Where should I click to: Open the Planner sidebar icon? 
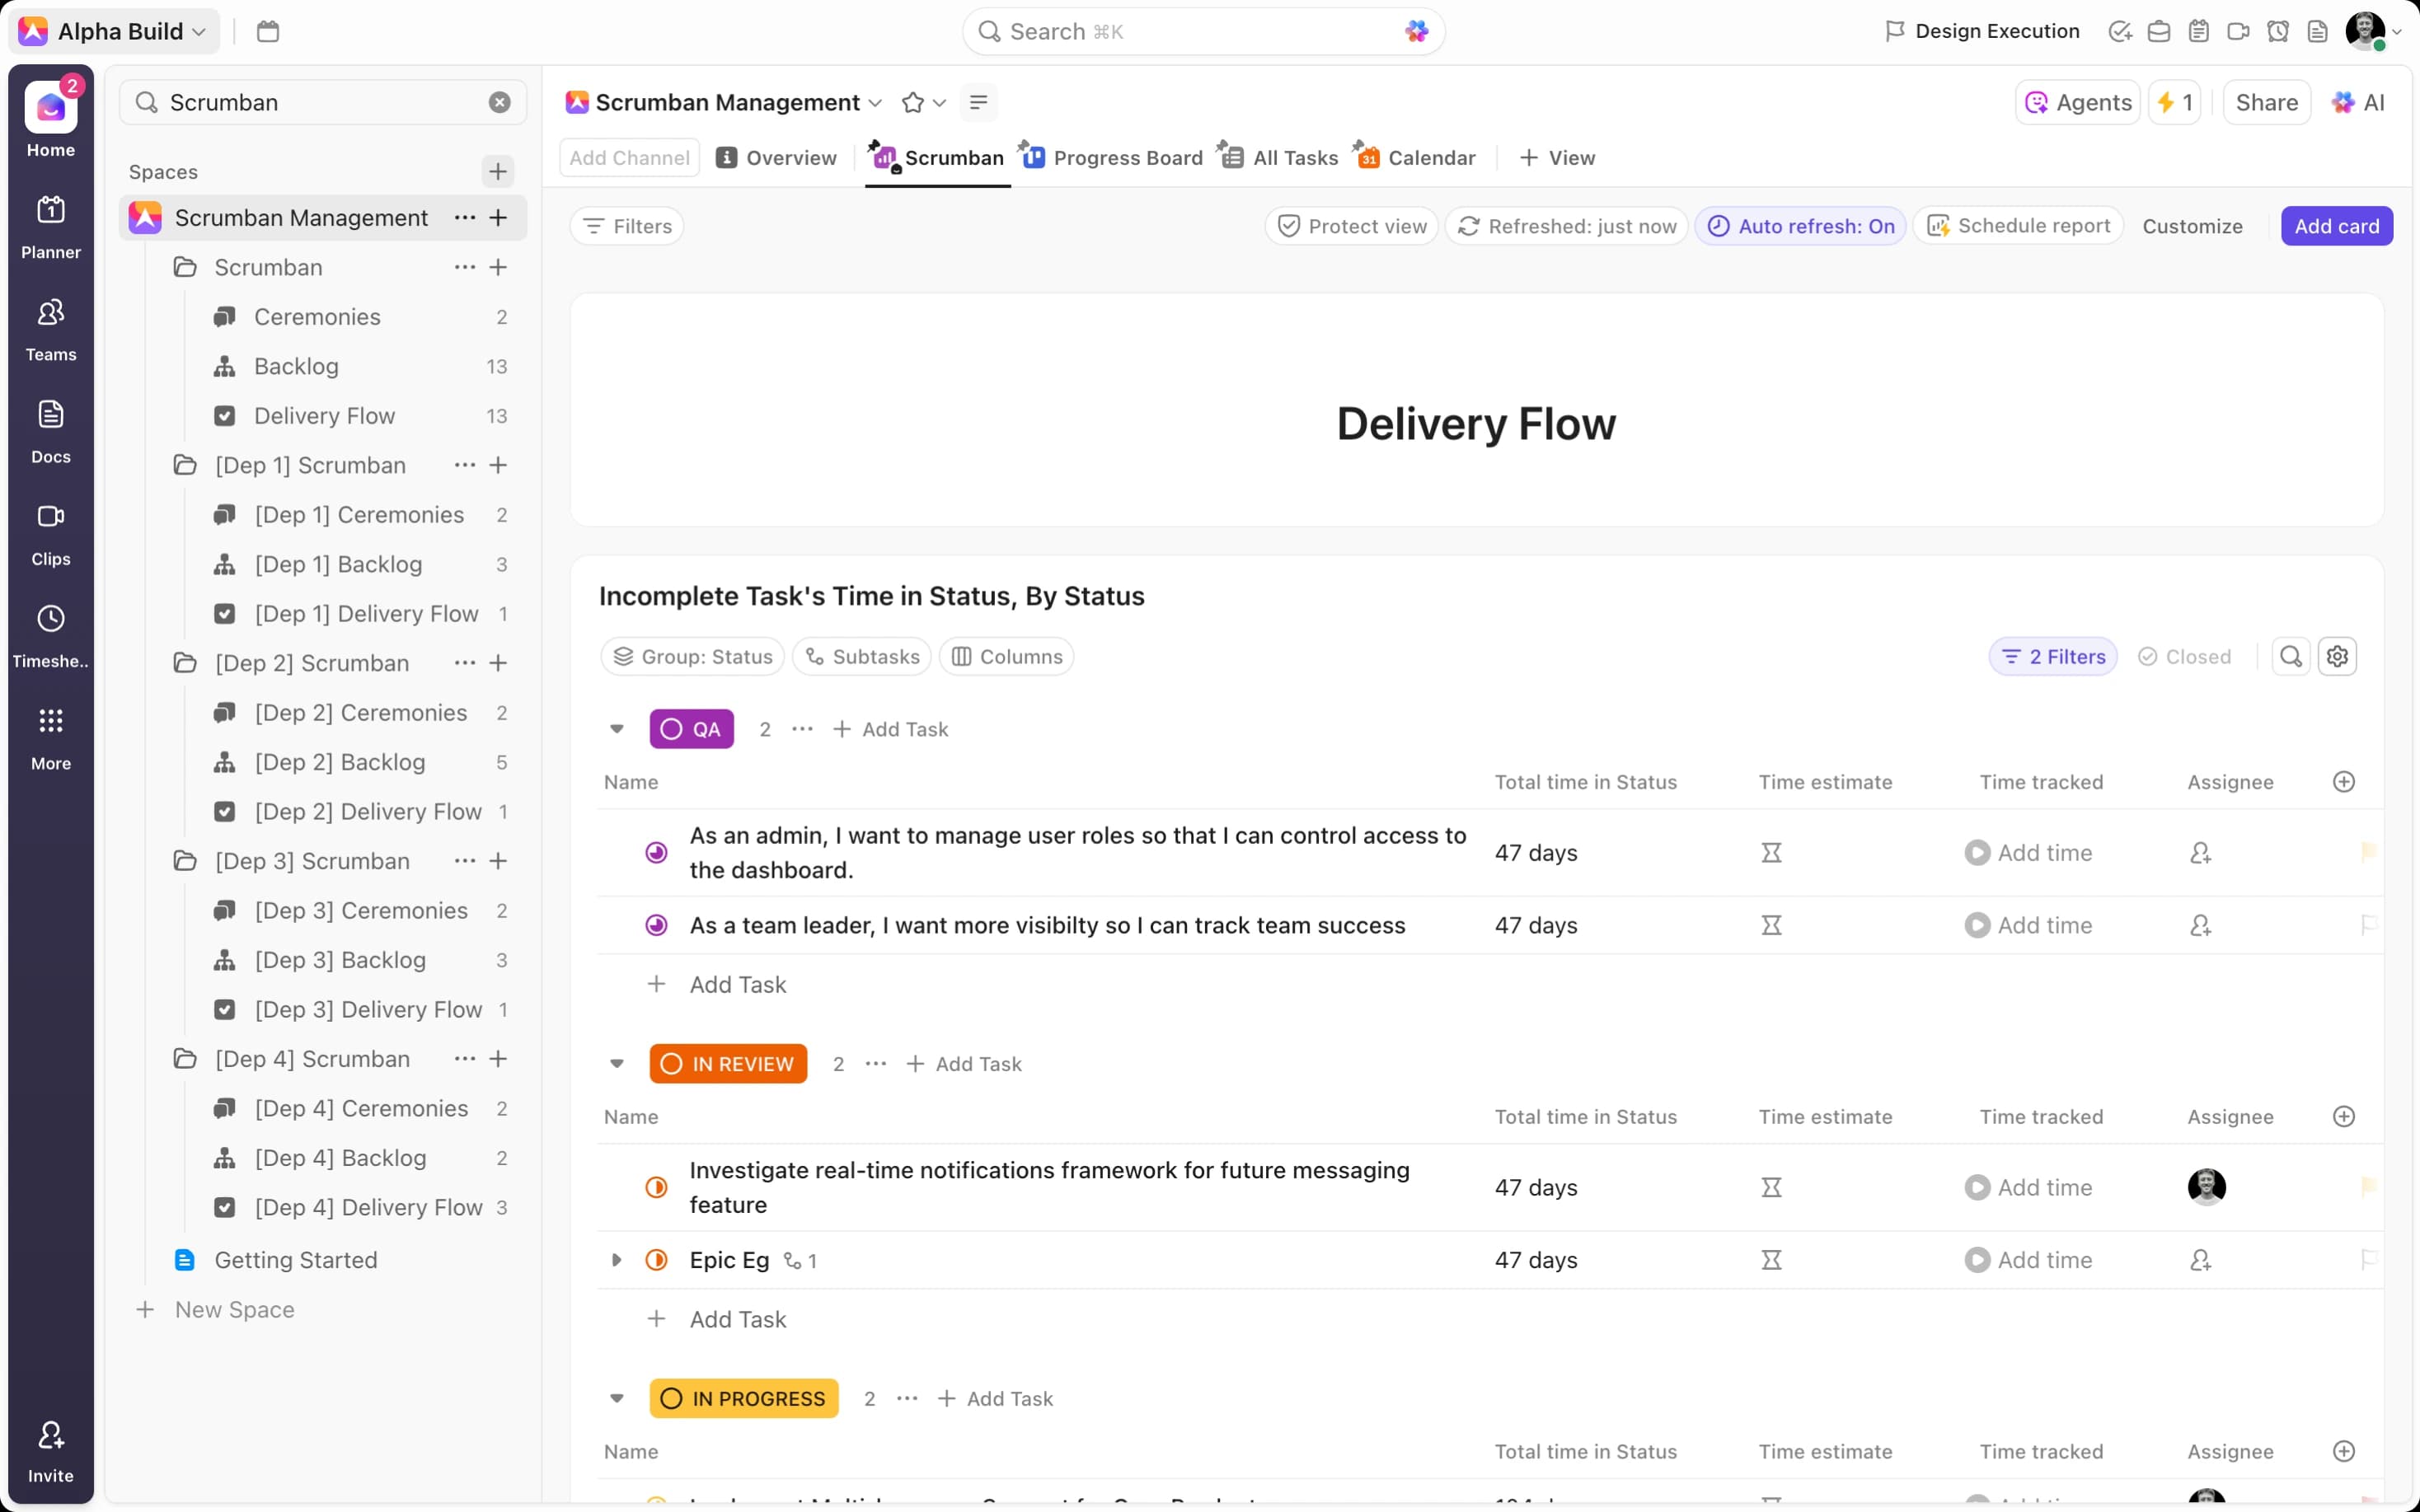coord(50,212)
